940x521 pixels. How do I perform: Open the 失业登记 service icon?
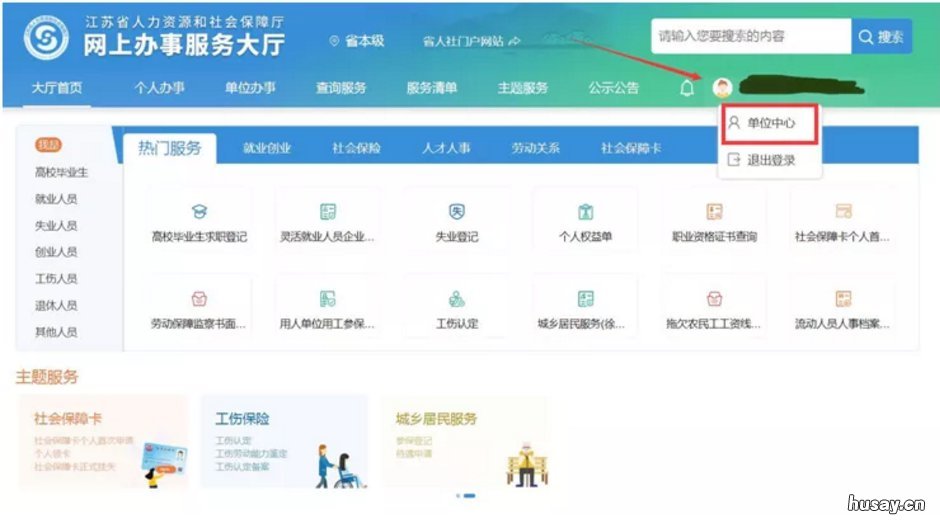tap(457, 211)
